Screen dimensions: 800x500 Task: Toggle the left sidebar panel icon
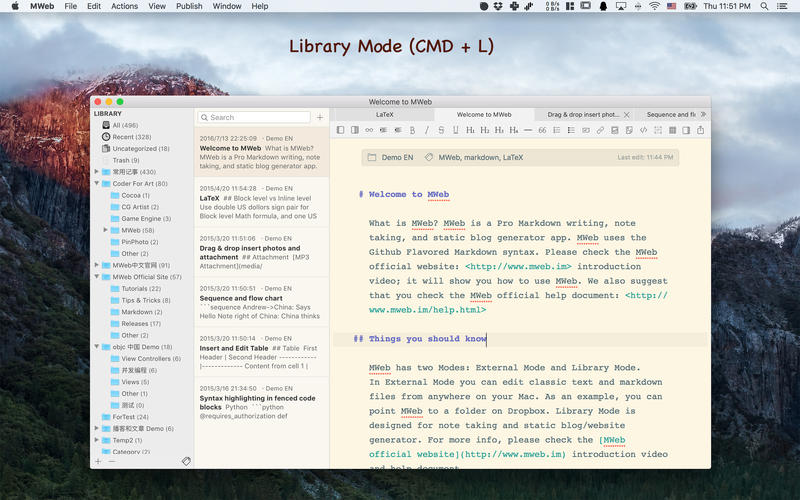[340, 130]
